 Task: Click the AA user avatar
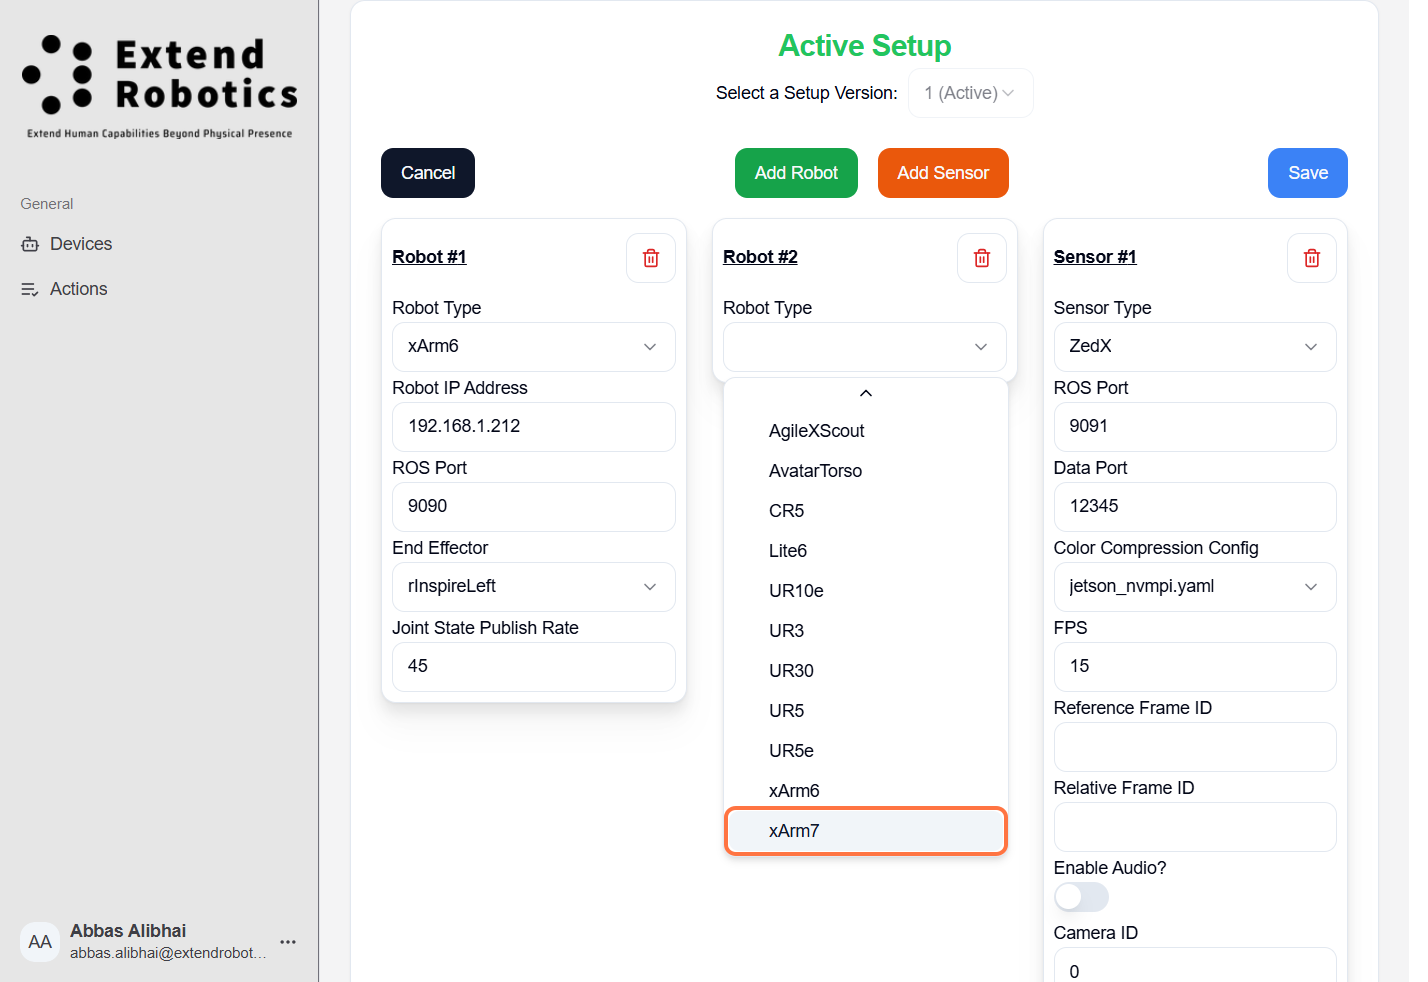click(x=40, y=942)
